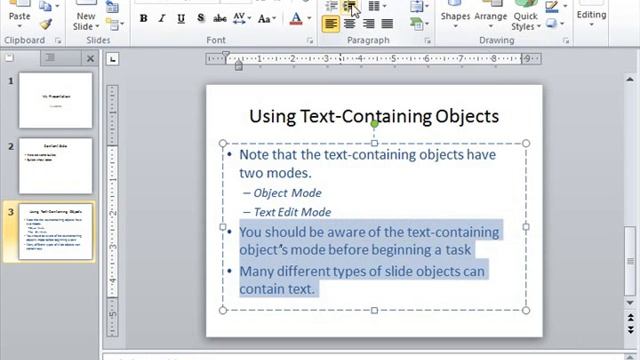Switch to the Slides pane tab
The width and height of the screenshot is (640, 360).
[x=9, y=58]
